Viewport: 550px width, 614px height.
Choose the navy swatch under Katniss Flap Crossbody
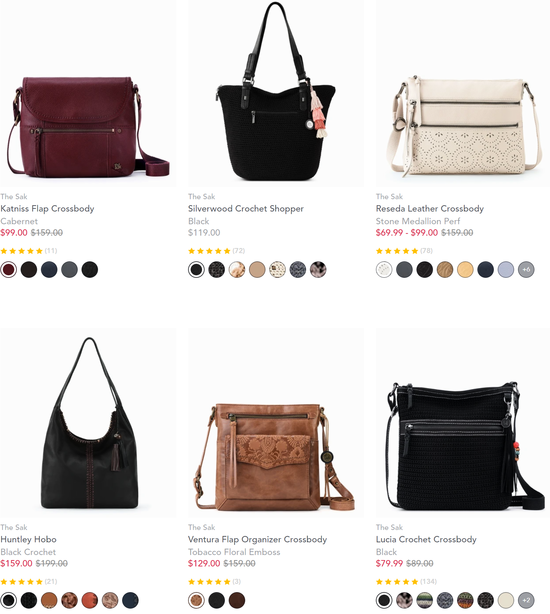point(49,269)
